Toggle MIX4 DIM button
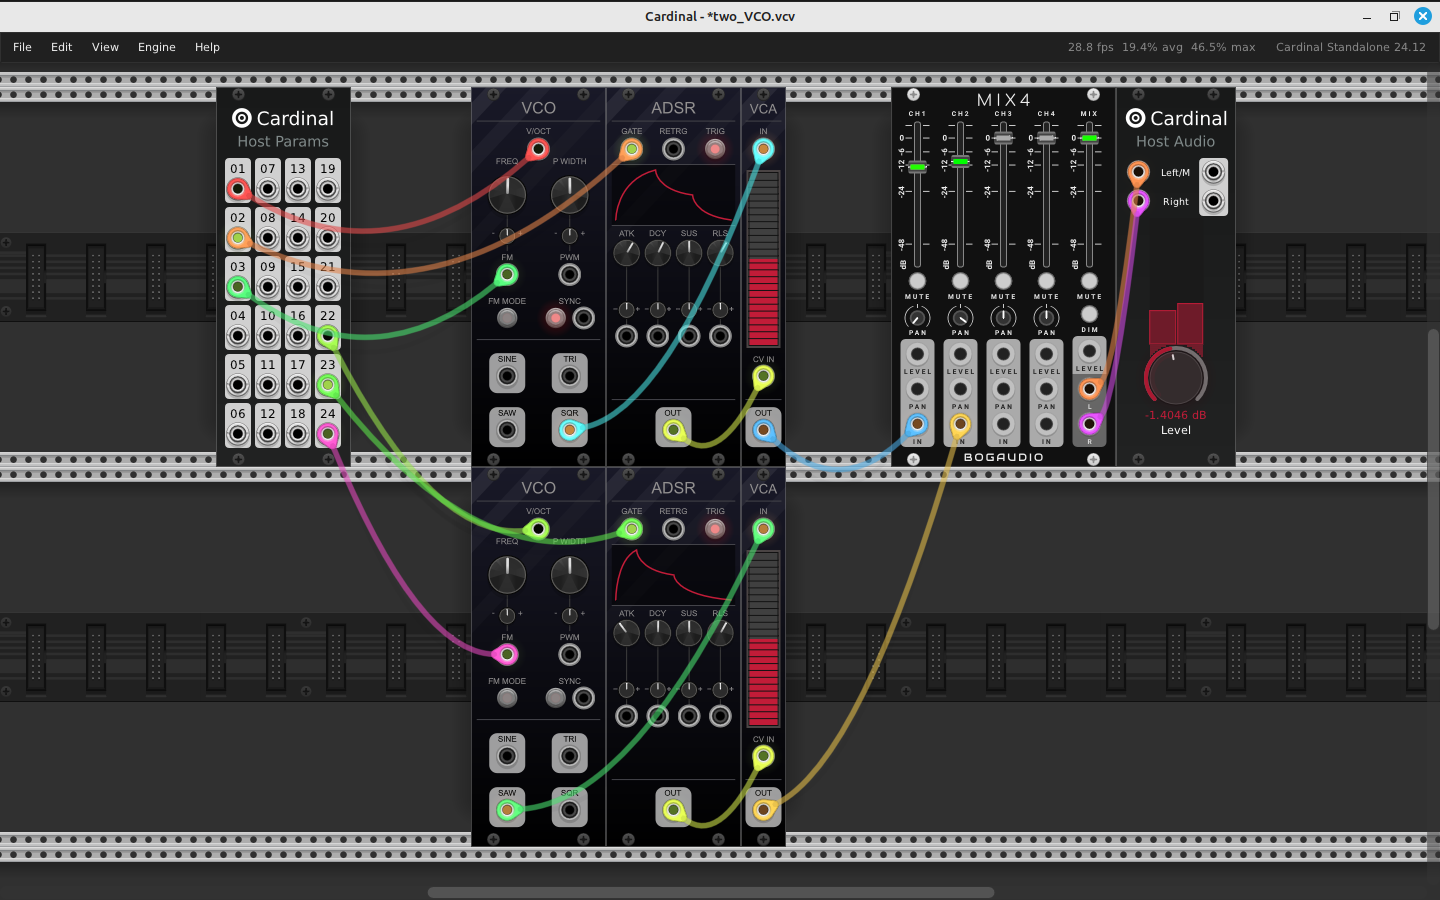The image size is (1440, 900). point(1089,314)
